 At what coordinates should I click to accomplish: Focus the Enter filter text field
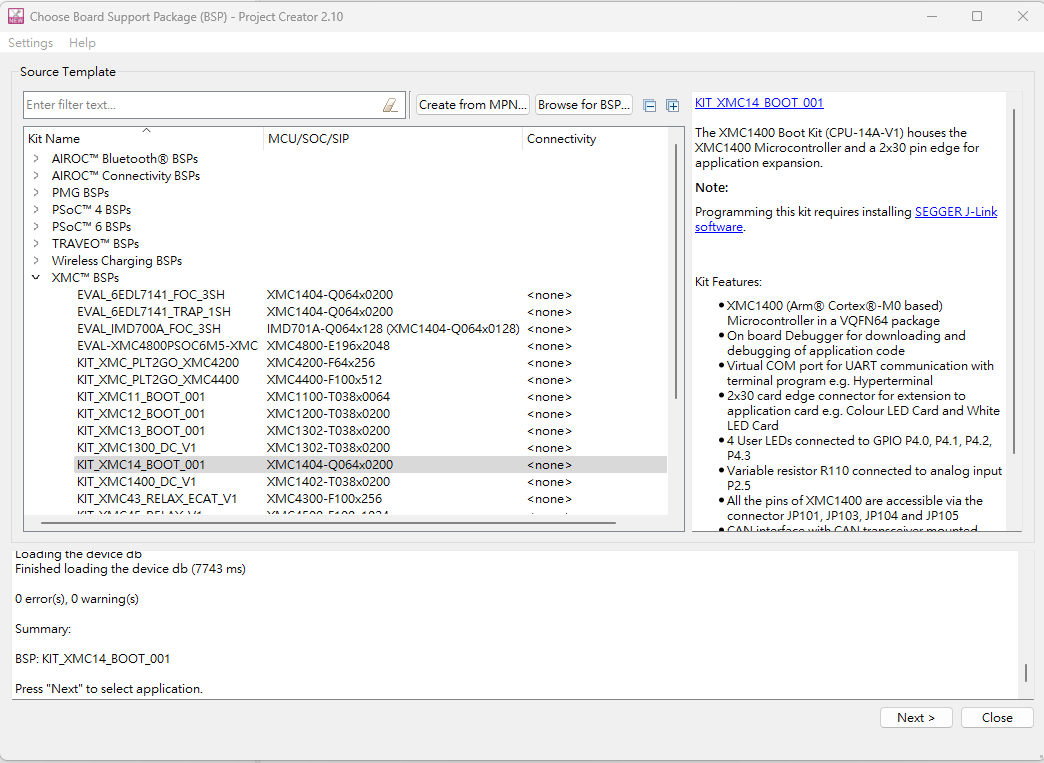point(200,105)
